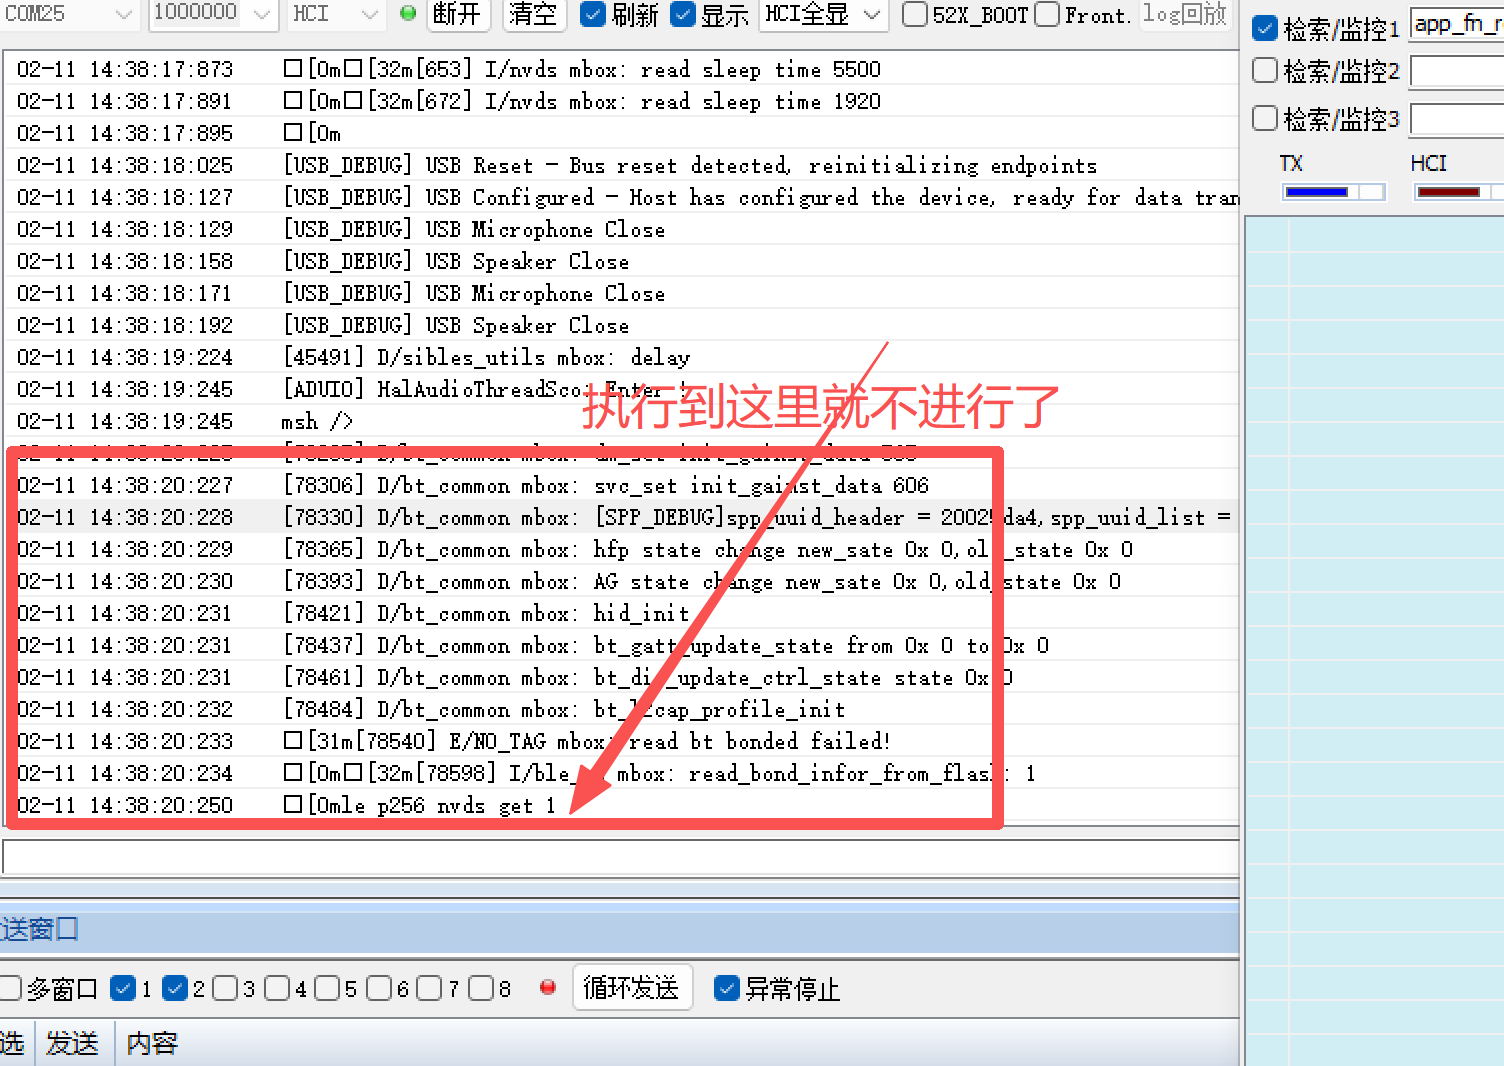The width and height of the screenshot is (1504, 1066).
Task: Click the 循环发送 loop-send button
Action: click(632, 988)
